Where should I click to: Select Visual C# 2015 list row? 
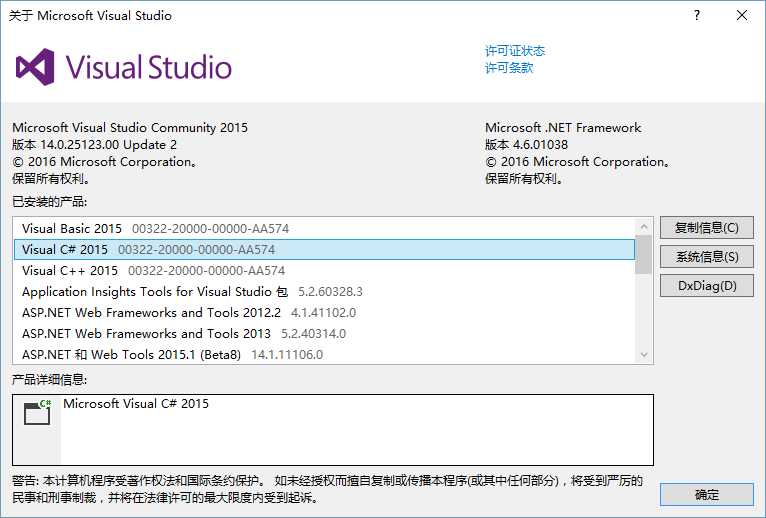(x=324, y=250)
